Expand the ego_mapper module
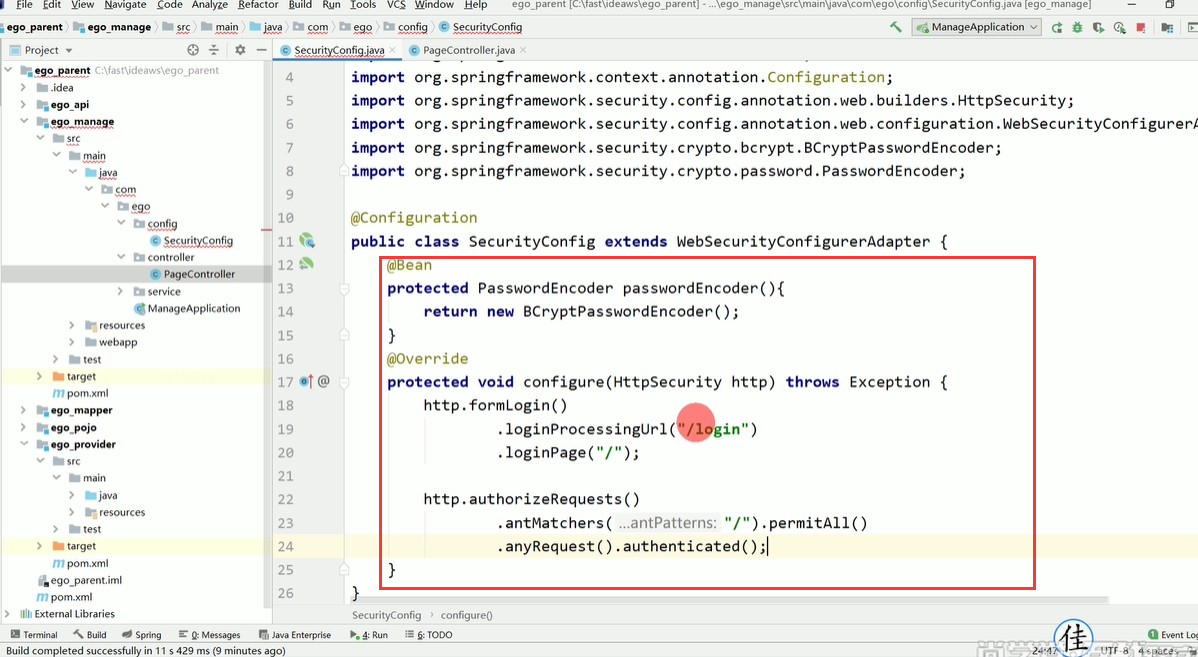Image resolution: width=1198 pixels, height=657 pixels. pyautogui.click(x=24, y=410)
